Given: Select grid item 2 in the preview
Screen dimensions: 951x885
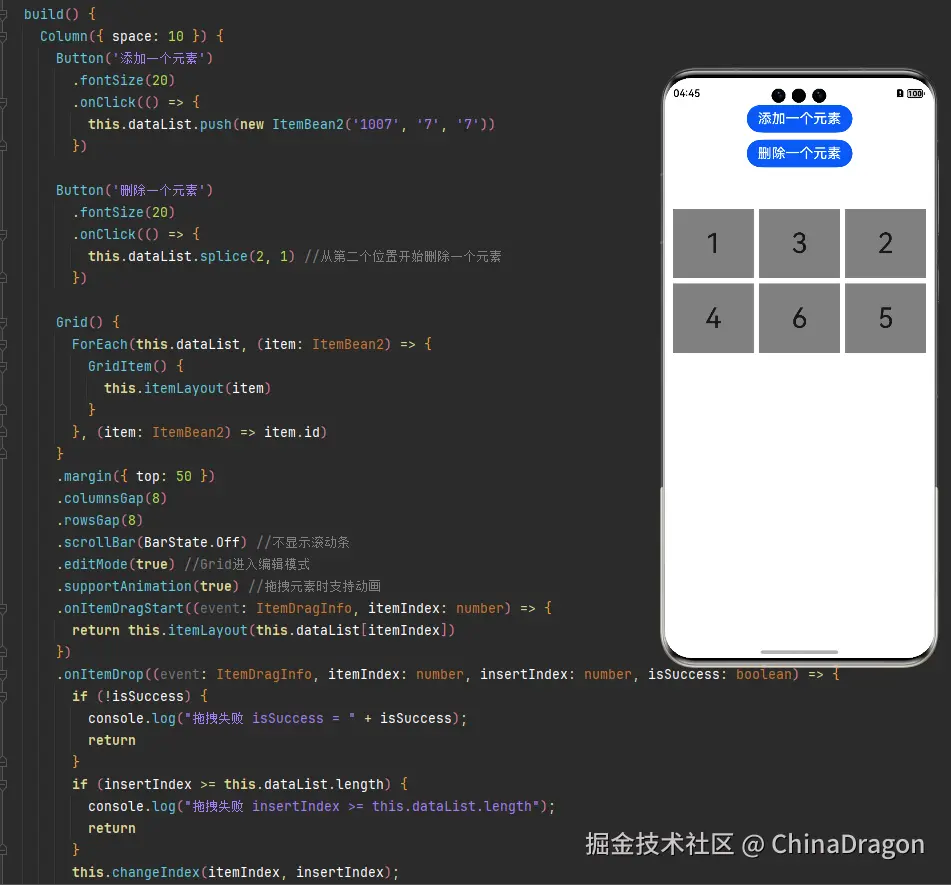Looking at the screenshot, I should 885,243.
